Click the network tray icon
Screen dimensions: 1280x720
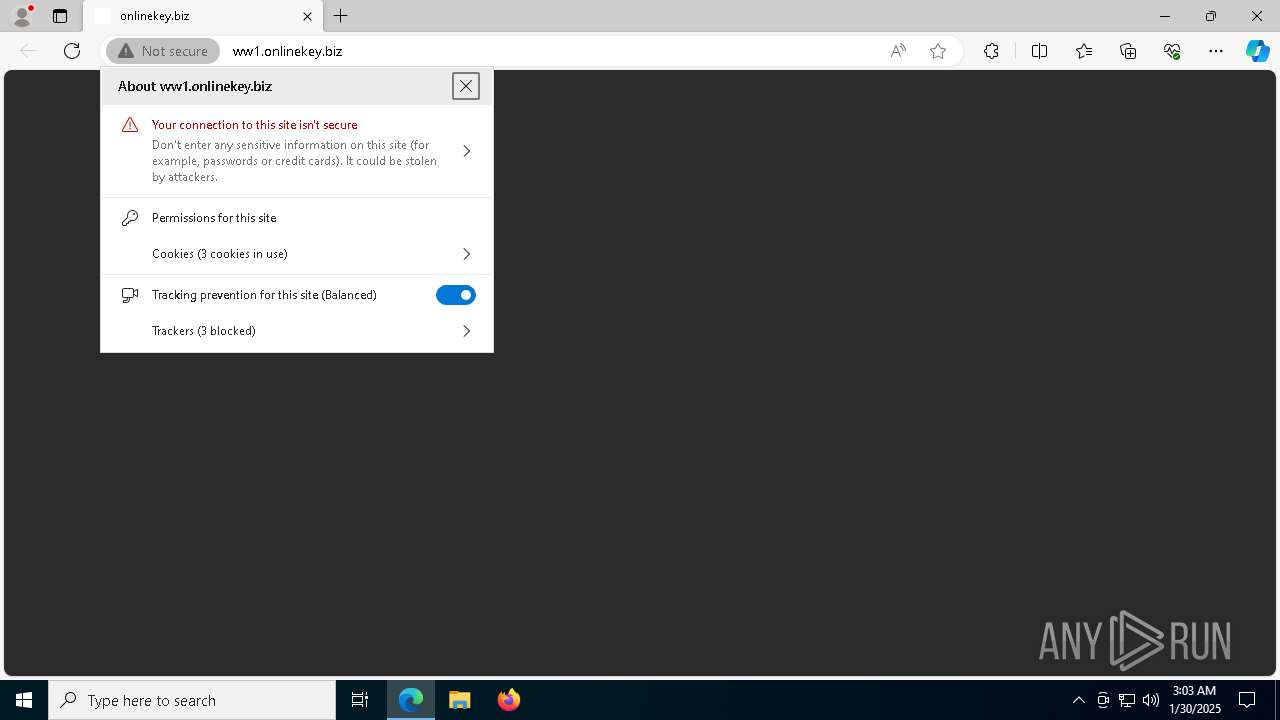(x=1127, y=700)
